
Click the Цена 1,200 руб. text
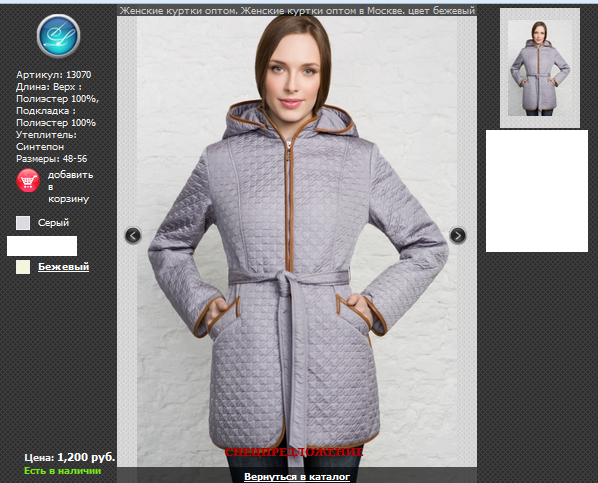click(x=69, y=457)
